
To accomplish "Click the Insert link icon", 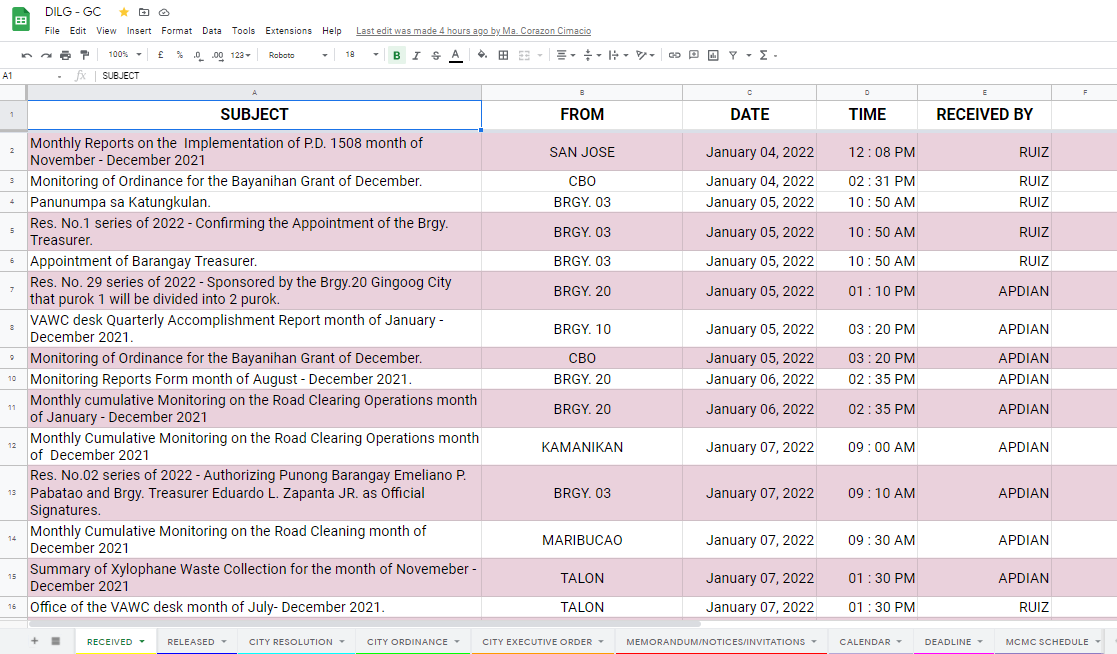I will [x=674, y=55].
